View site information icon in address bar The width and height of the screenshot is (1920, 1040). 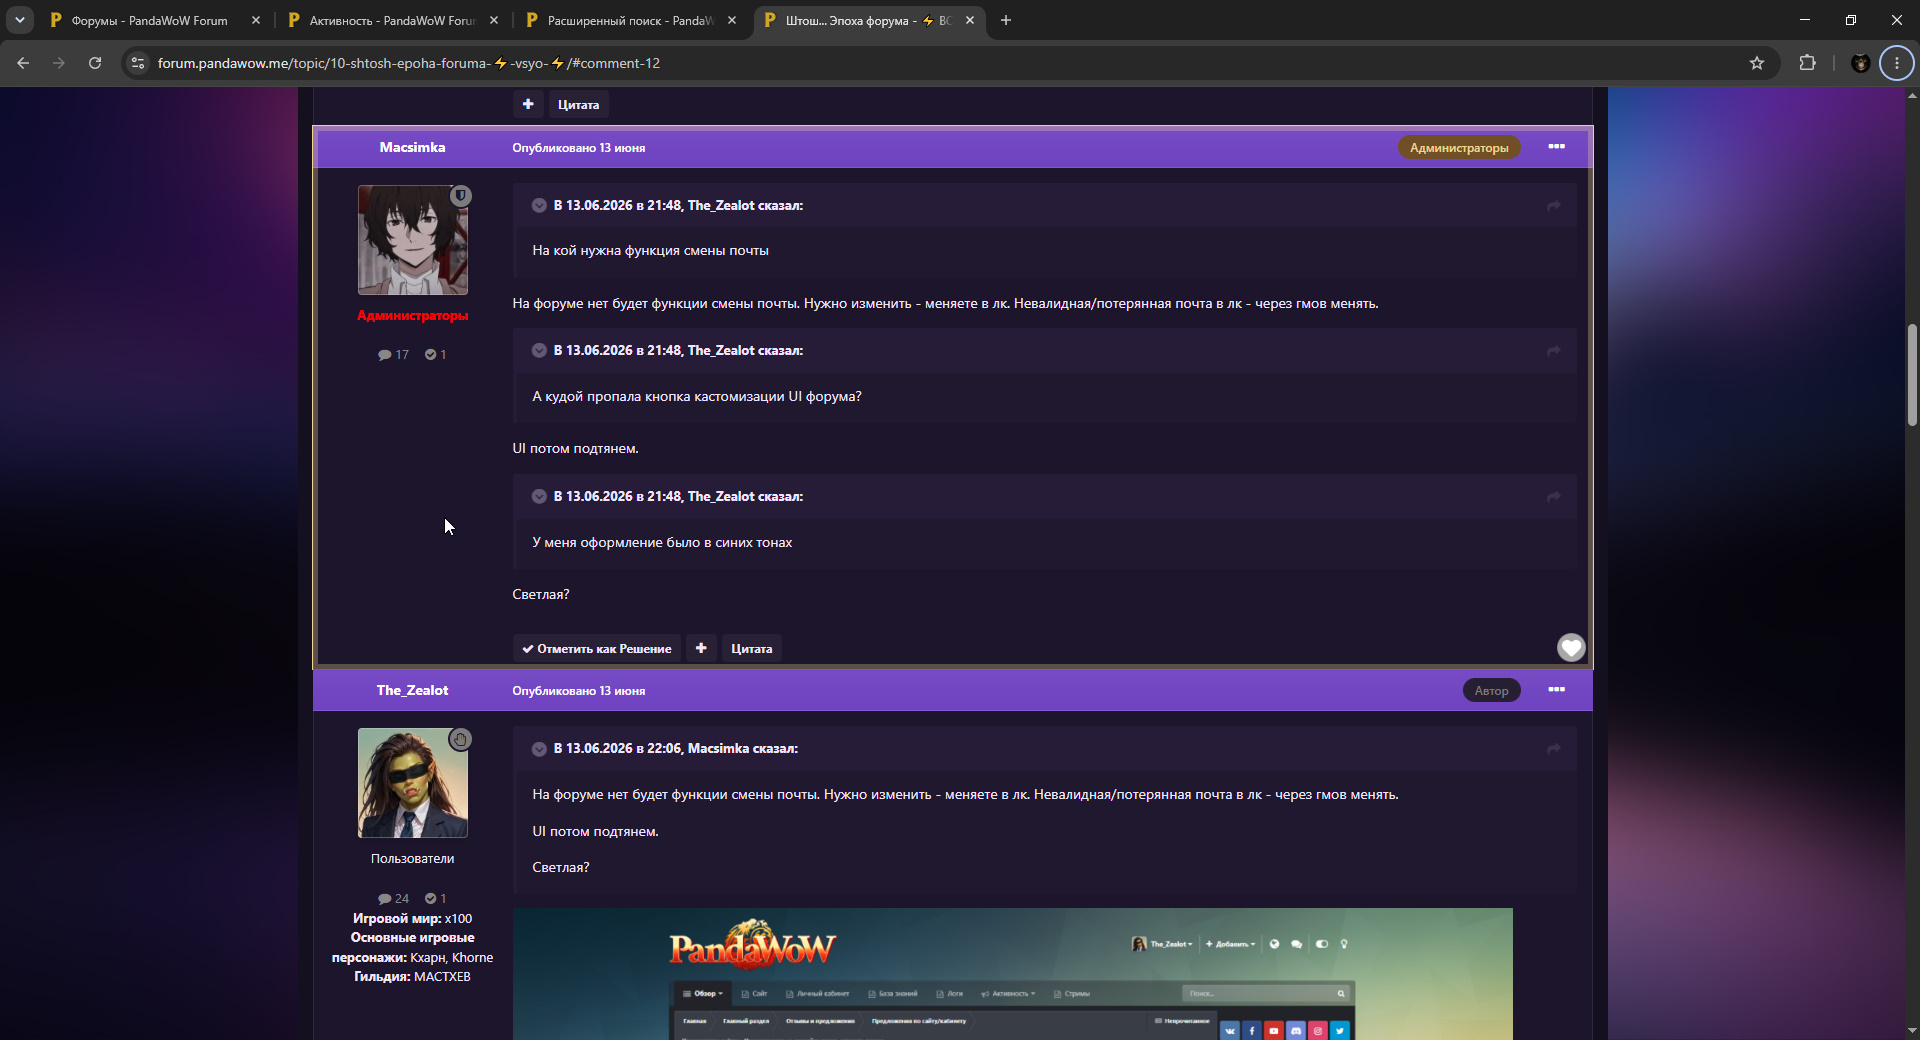pyautogui.click(x=138, y=63)
